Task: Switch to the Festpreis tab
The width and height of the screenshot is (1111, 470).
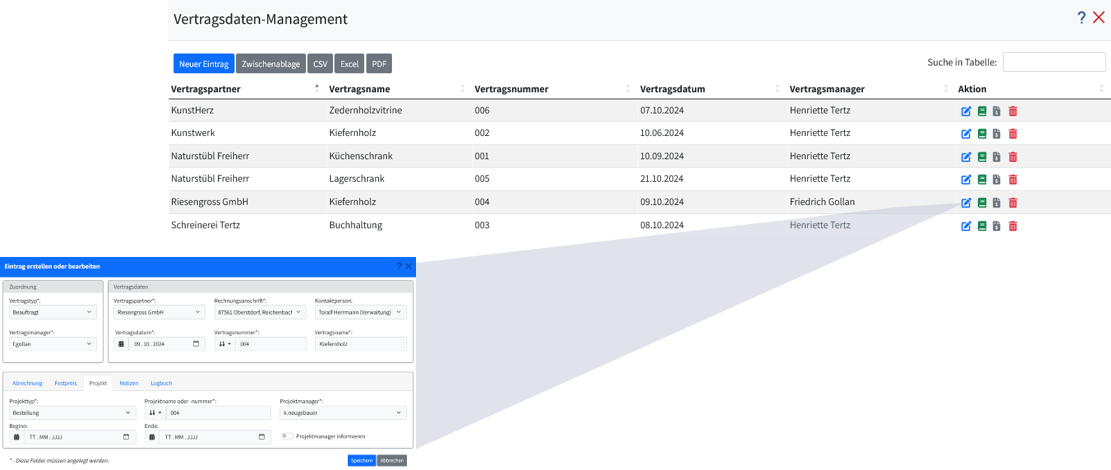Action: pyautogui.click(x=66, y=383)
